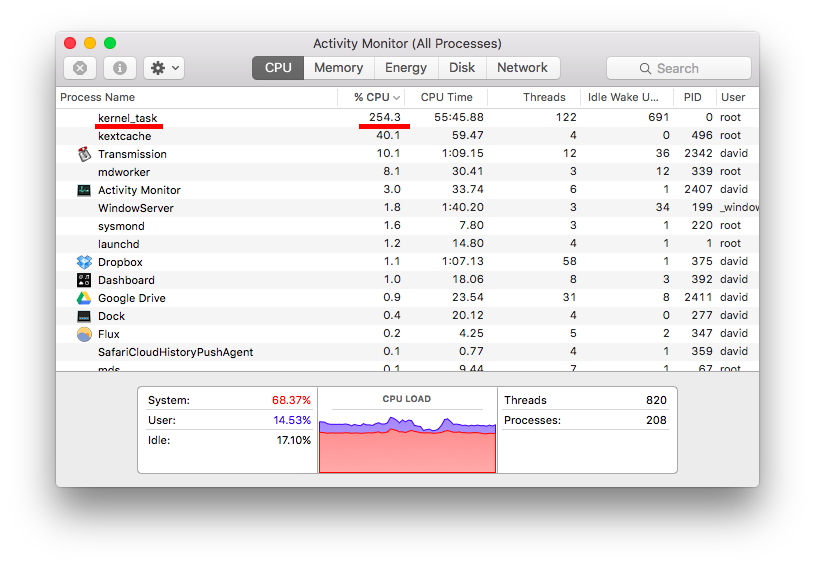Sort by CPU Time column
This screenshot has width=815, height=567.
point(446,97)
